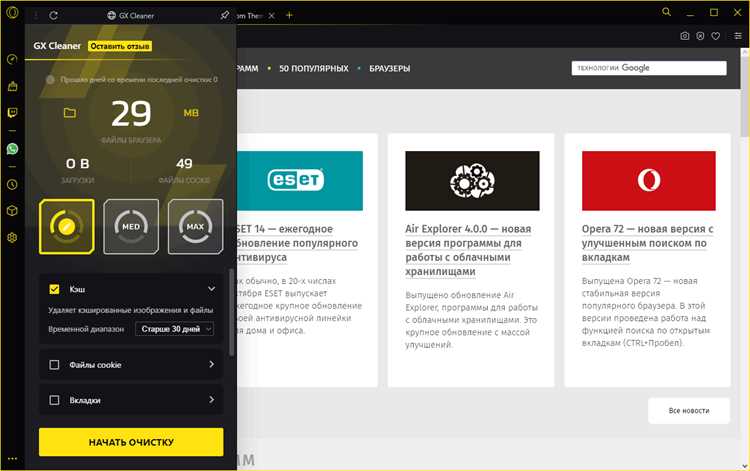The width and height of the screenshot is (750, 471).
Task: Select the MAX cleaning mode
Action: click(x=196, y=226)
